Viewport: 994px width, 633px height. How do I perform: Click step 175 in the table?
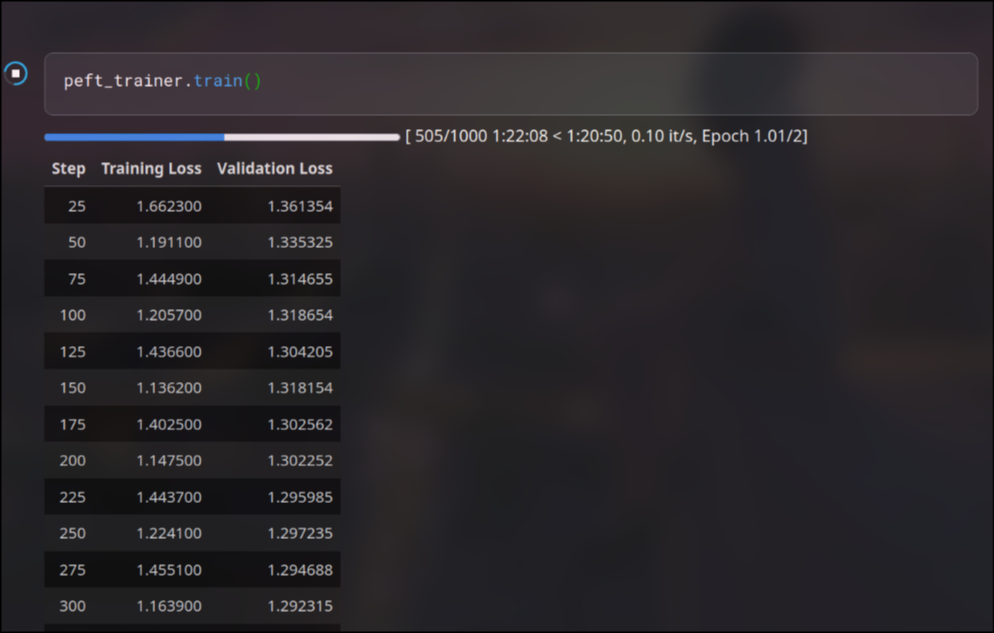click(73, 424)
